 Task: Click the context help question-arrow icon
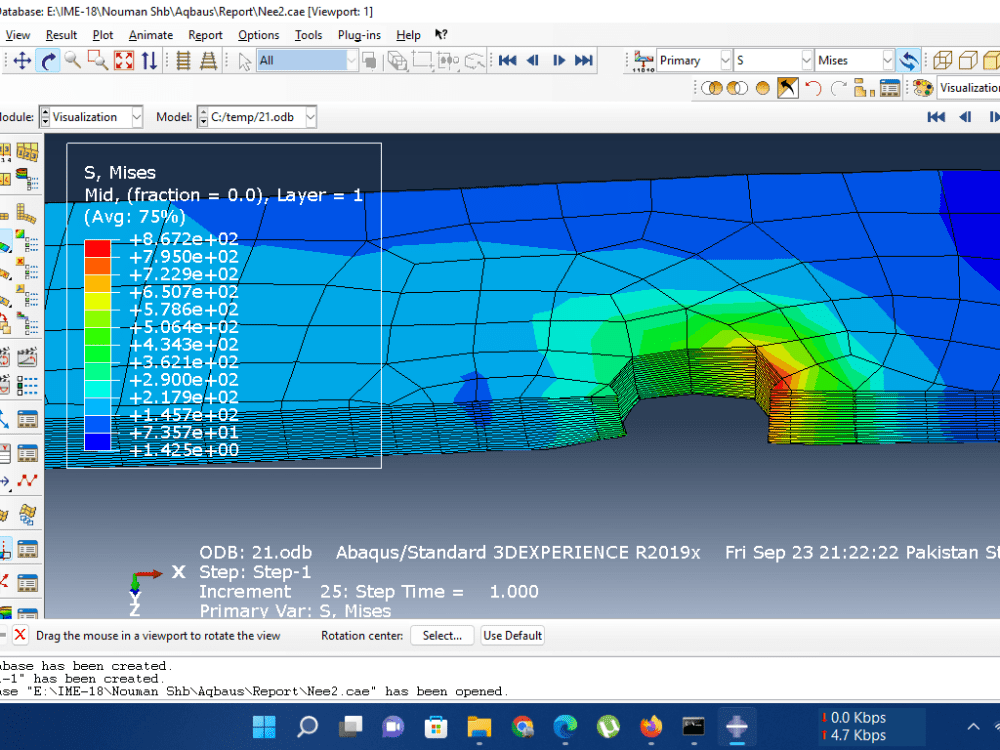[x=441, y=34]
